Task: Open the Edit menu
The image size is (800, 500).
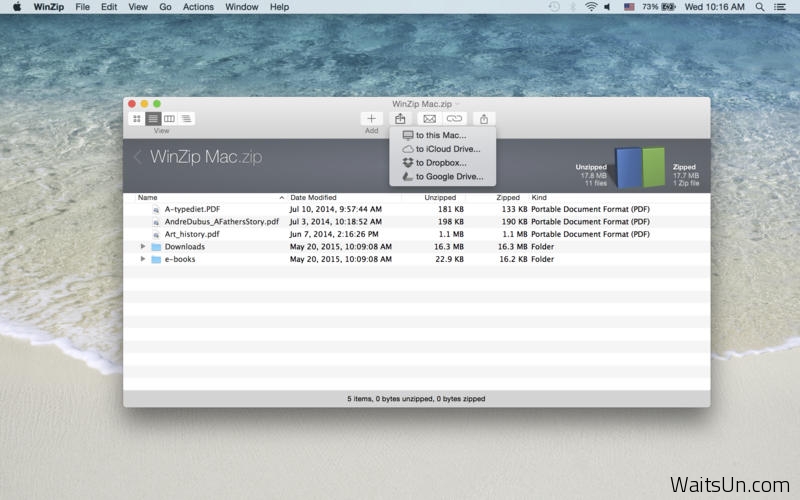Action: point(109,7)
